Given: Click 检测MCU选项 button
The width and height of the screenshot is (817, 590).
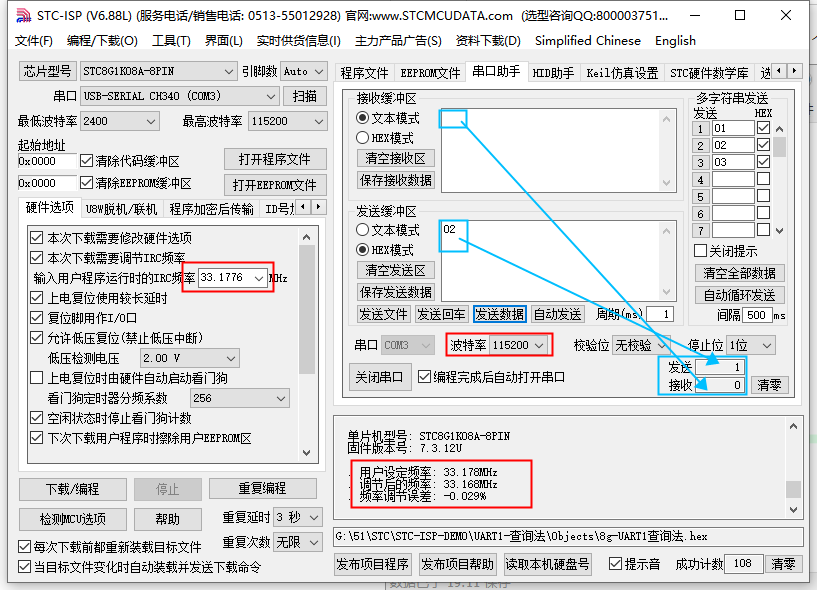Looking at the screenshot, I should coord(72,519).
